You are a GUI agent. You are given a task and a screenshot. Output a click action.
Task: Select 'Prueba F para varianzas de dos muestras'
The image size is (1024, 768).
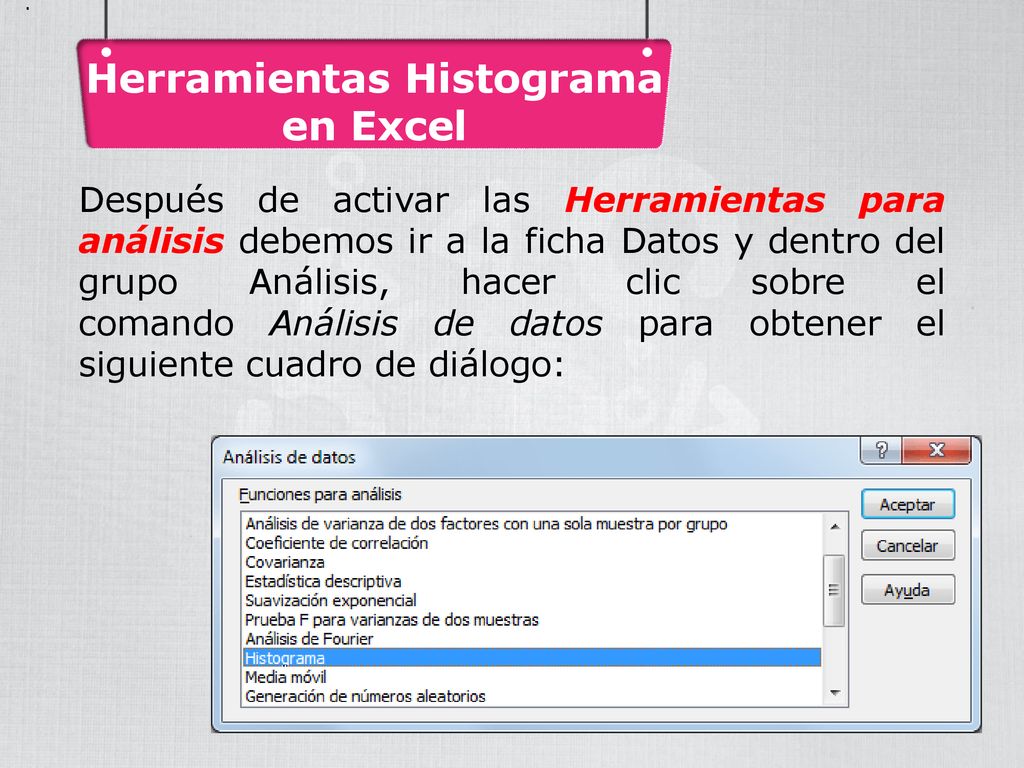coord(532,620)
